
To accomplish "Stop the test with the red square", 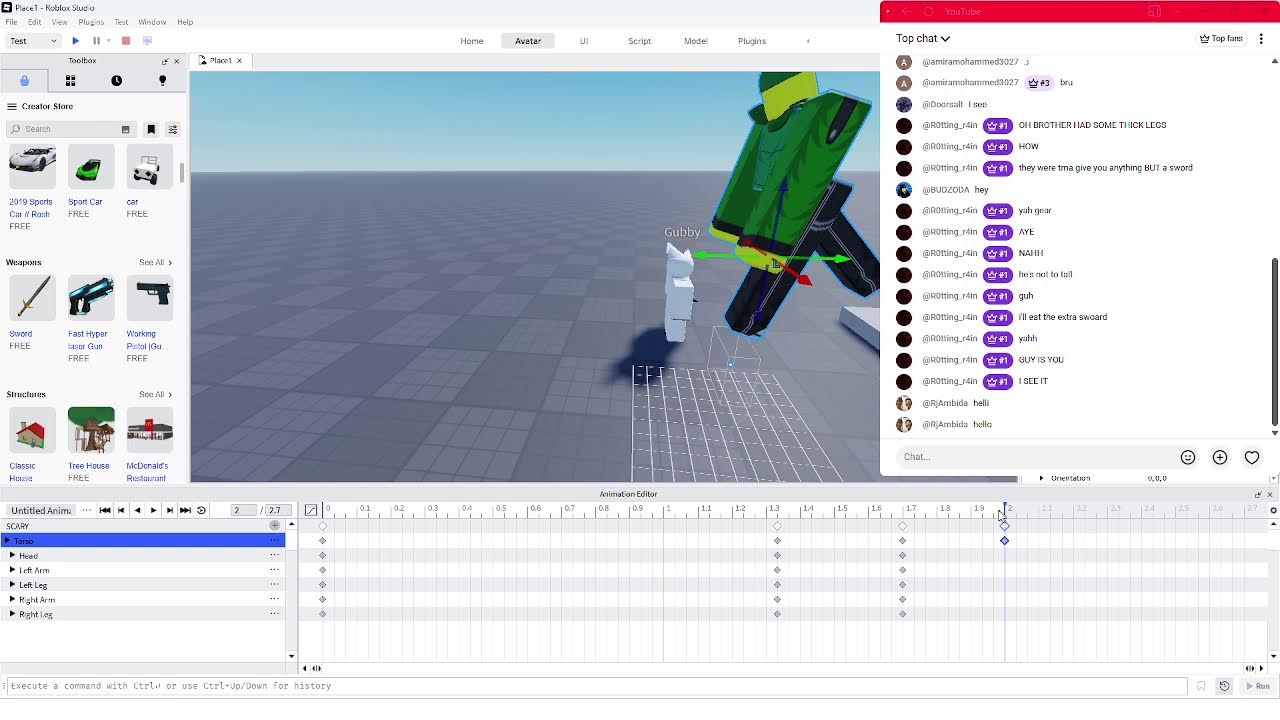I will pos(126,41).
